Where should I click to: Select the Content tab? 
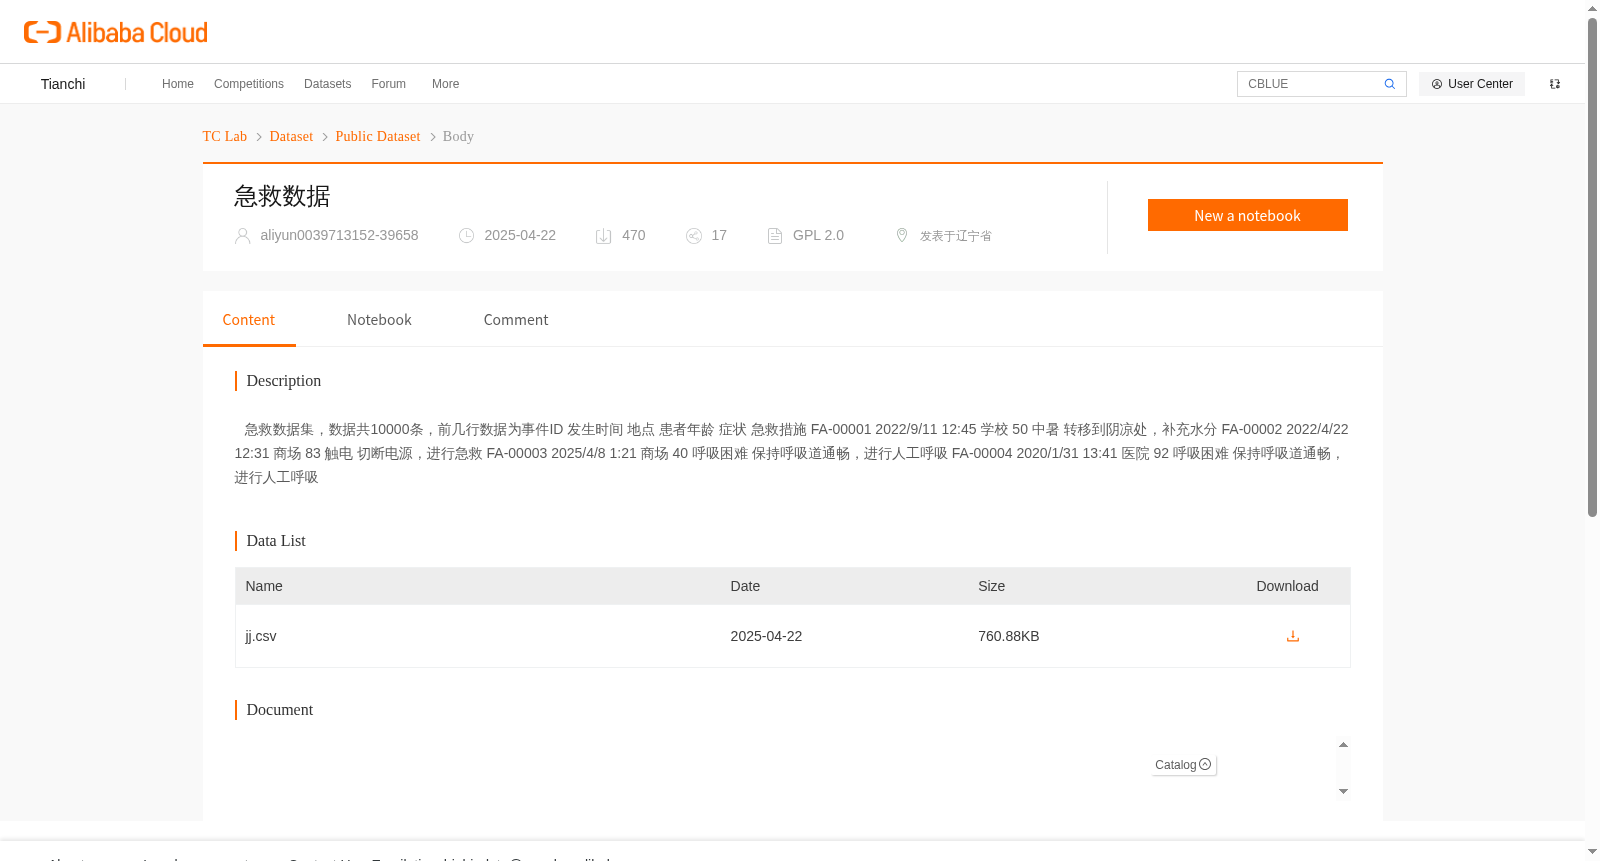pyautogui.click(x=249, y=320)
